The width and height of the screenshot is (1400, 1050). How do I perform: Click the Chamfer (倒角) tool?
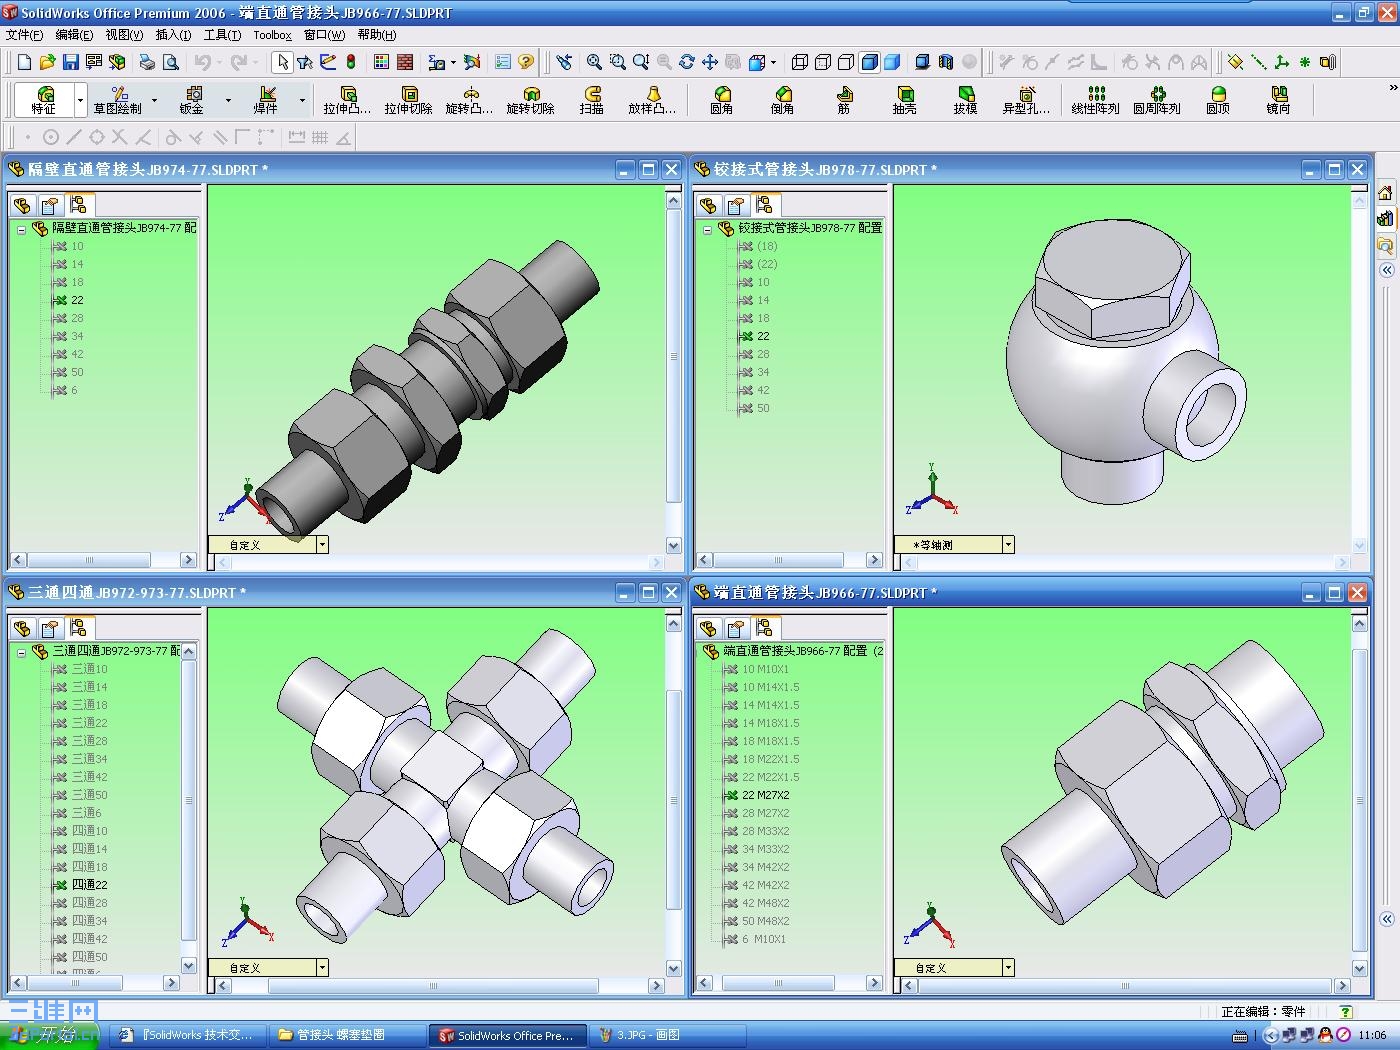tap(782, 99)
